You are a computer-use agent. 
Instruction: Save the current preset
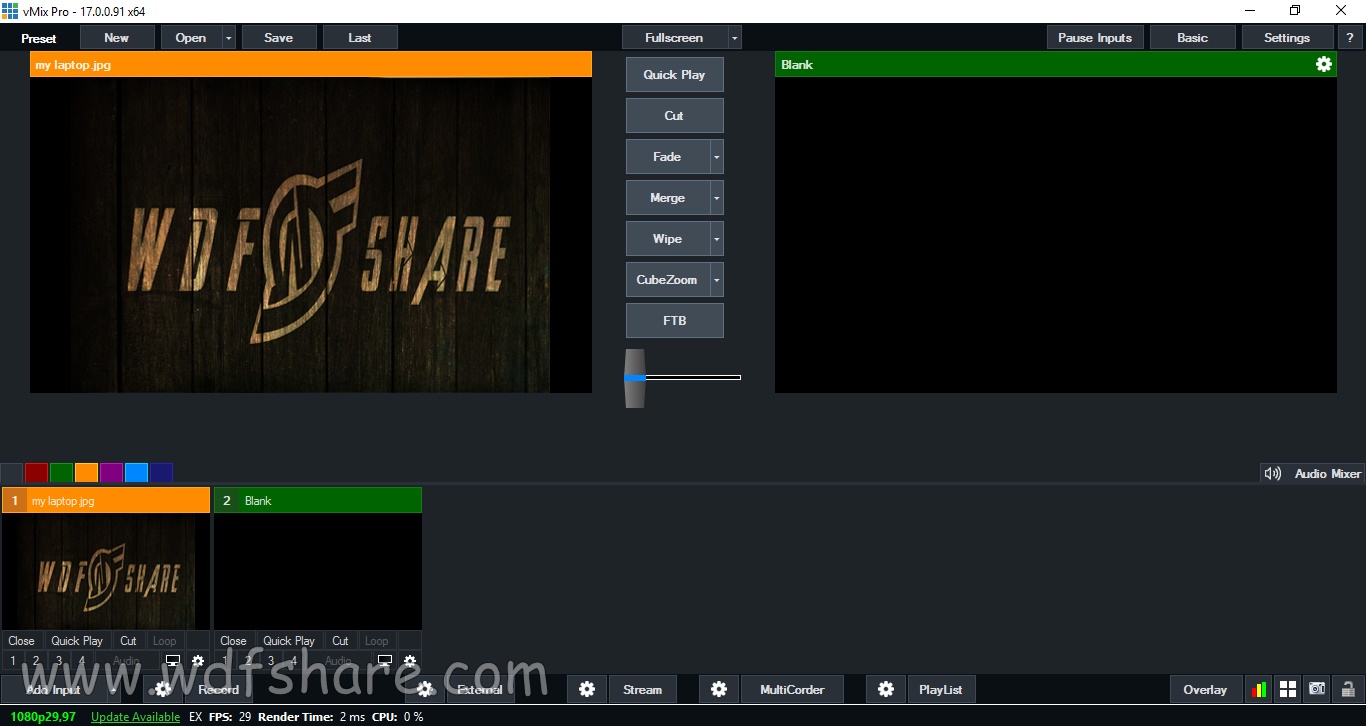(279, 37)
